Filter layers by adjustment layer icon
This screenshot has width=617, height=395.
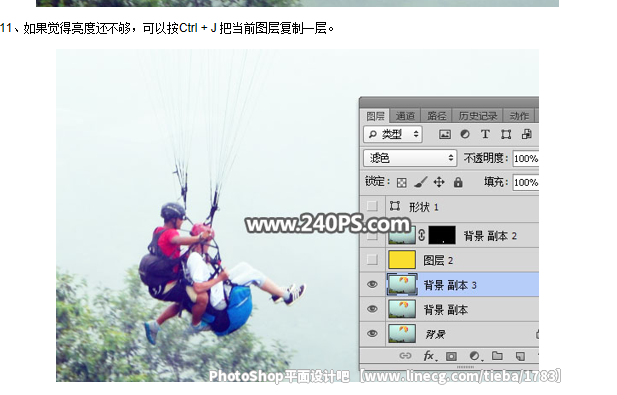465,134
